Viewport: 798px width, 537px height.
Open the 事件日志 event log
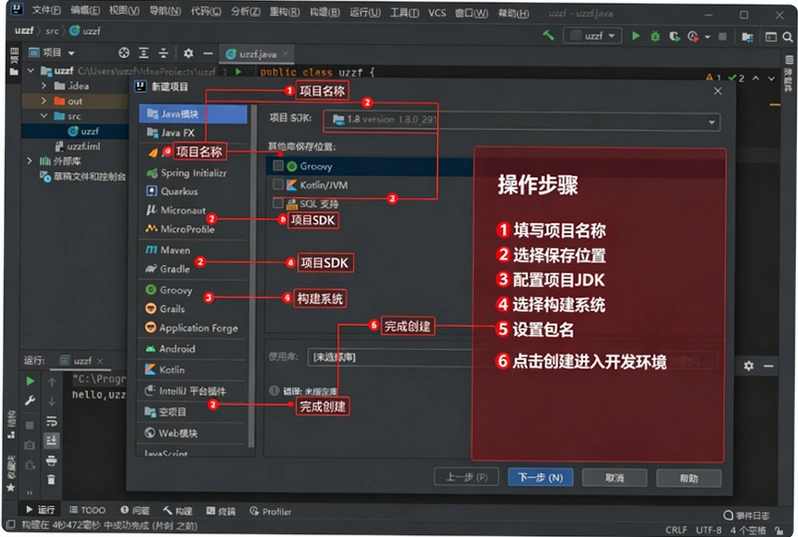(x=747, y=515)
